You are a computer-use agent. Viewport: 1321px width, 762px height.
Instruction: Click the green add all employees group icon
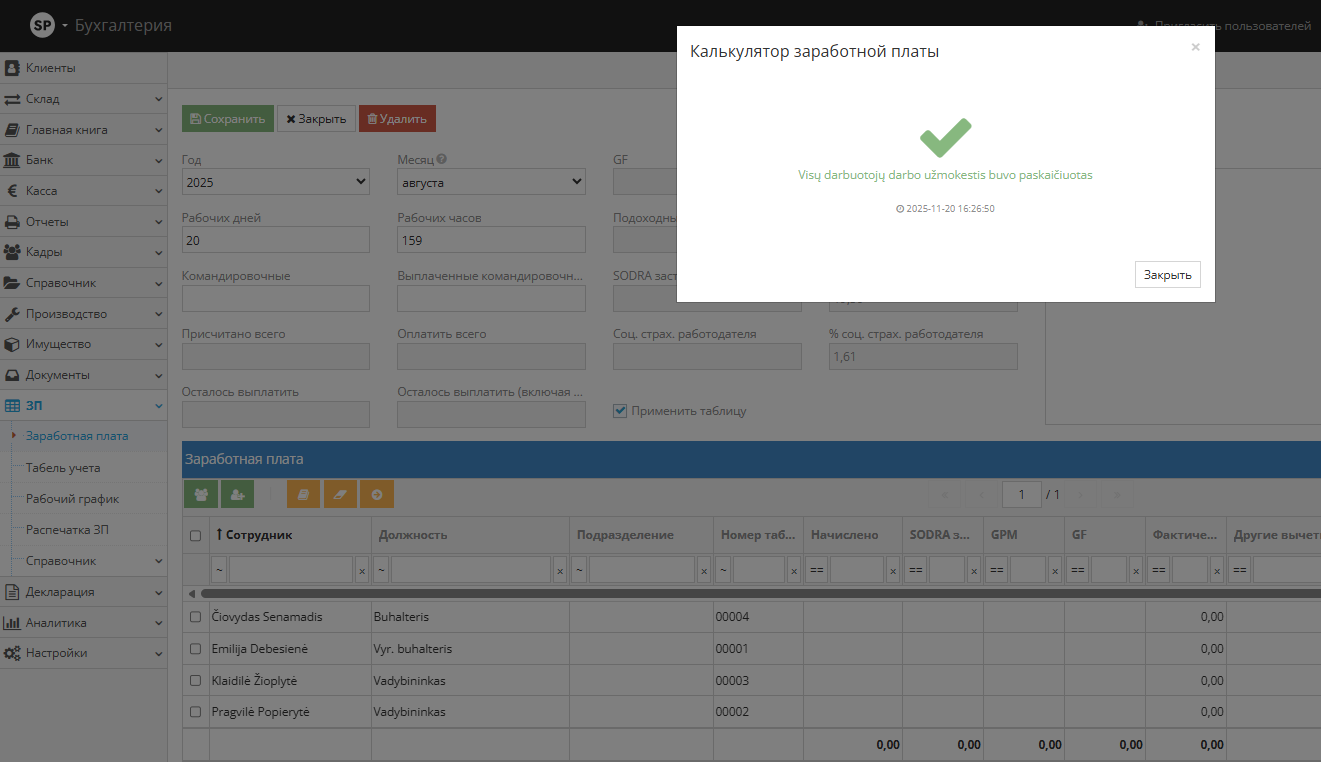(x=201, y=494)
